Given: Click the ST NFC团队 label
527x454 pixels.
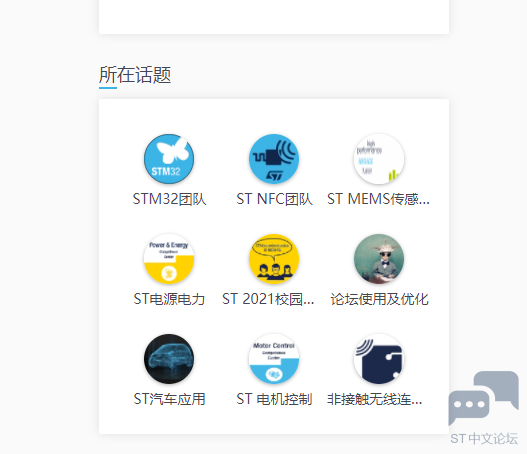Looking at the screenshot, I should [274, 199].
